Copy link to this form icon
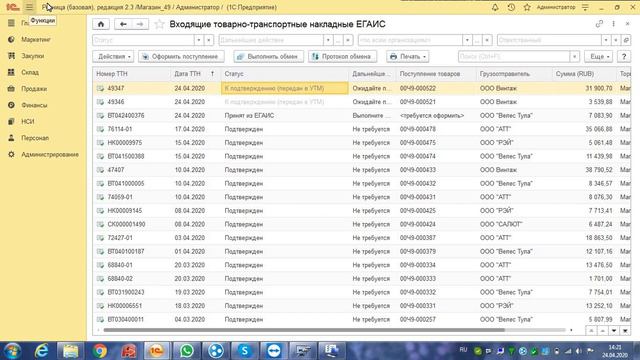 599,24
